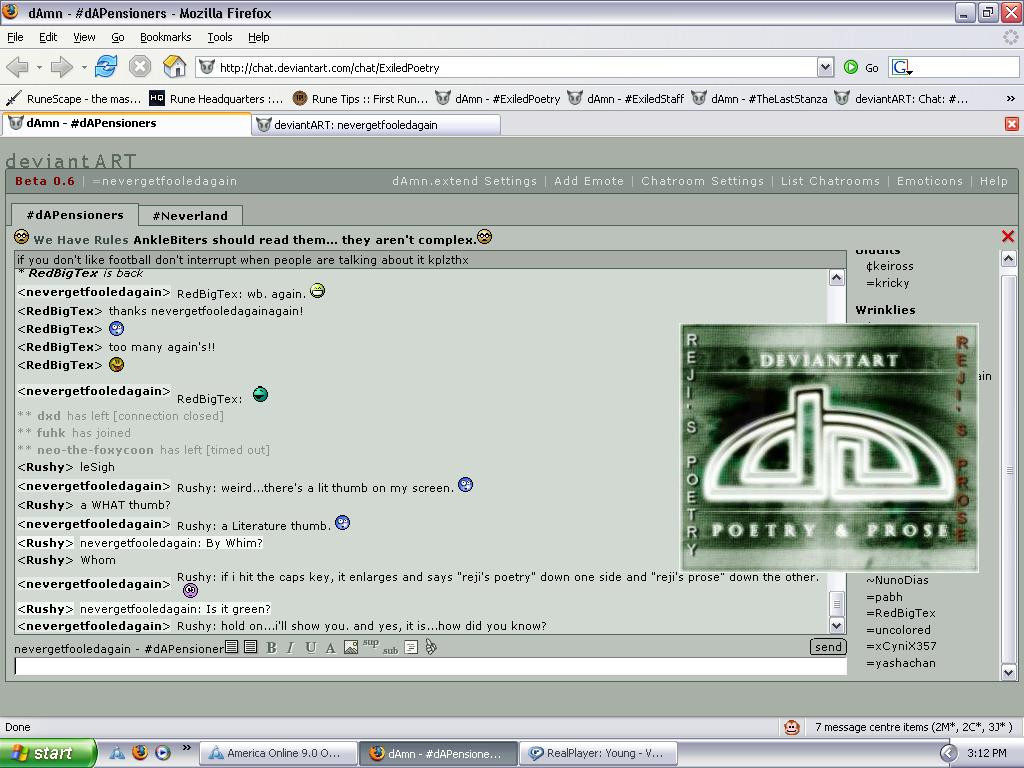Send the chat message
This screenshot has height=768, width=1024.
[828, 647]
